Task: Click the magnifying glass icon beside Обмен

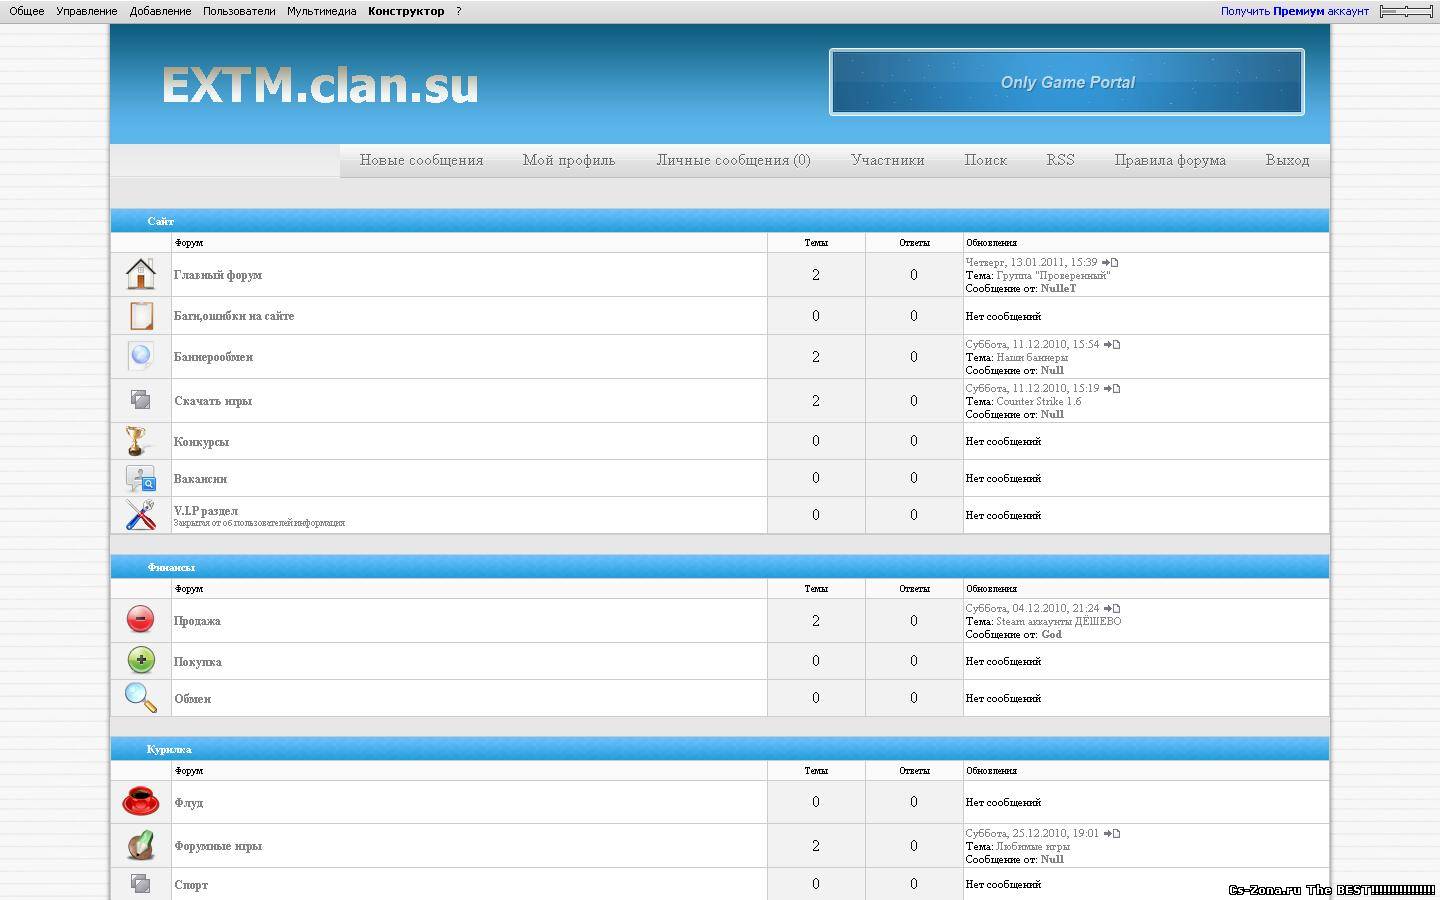Action: [x=140, y=697]
